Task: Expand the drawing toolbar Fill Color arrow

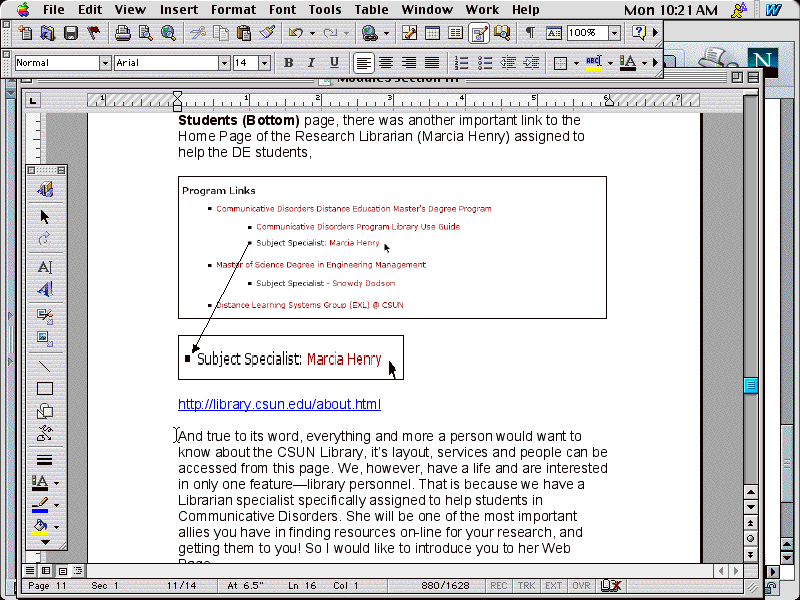Action: tap(57, 527)
